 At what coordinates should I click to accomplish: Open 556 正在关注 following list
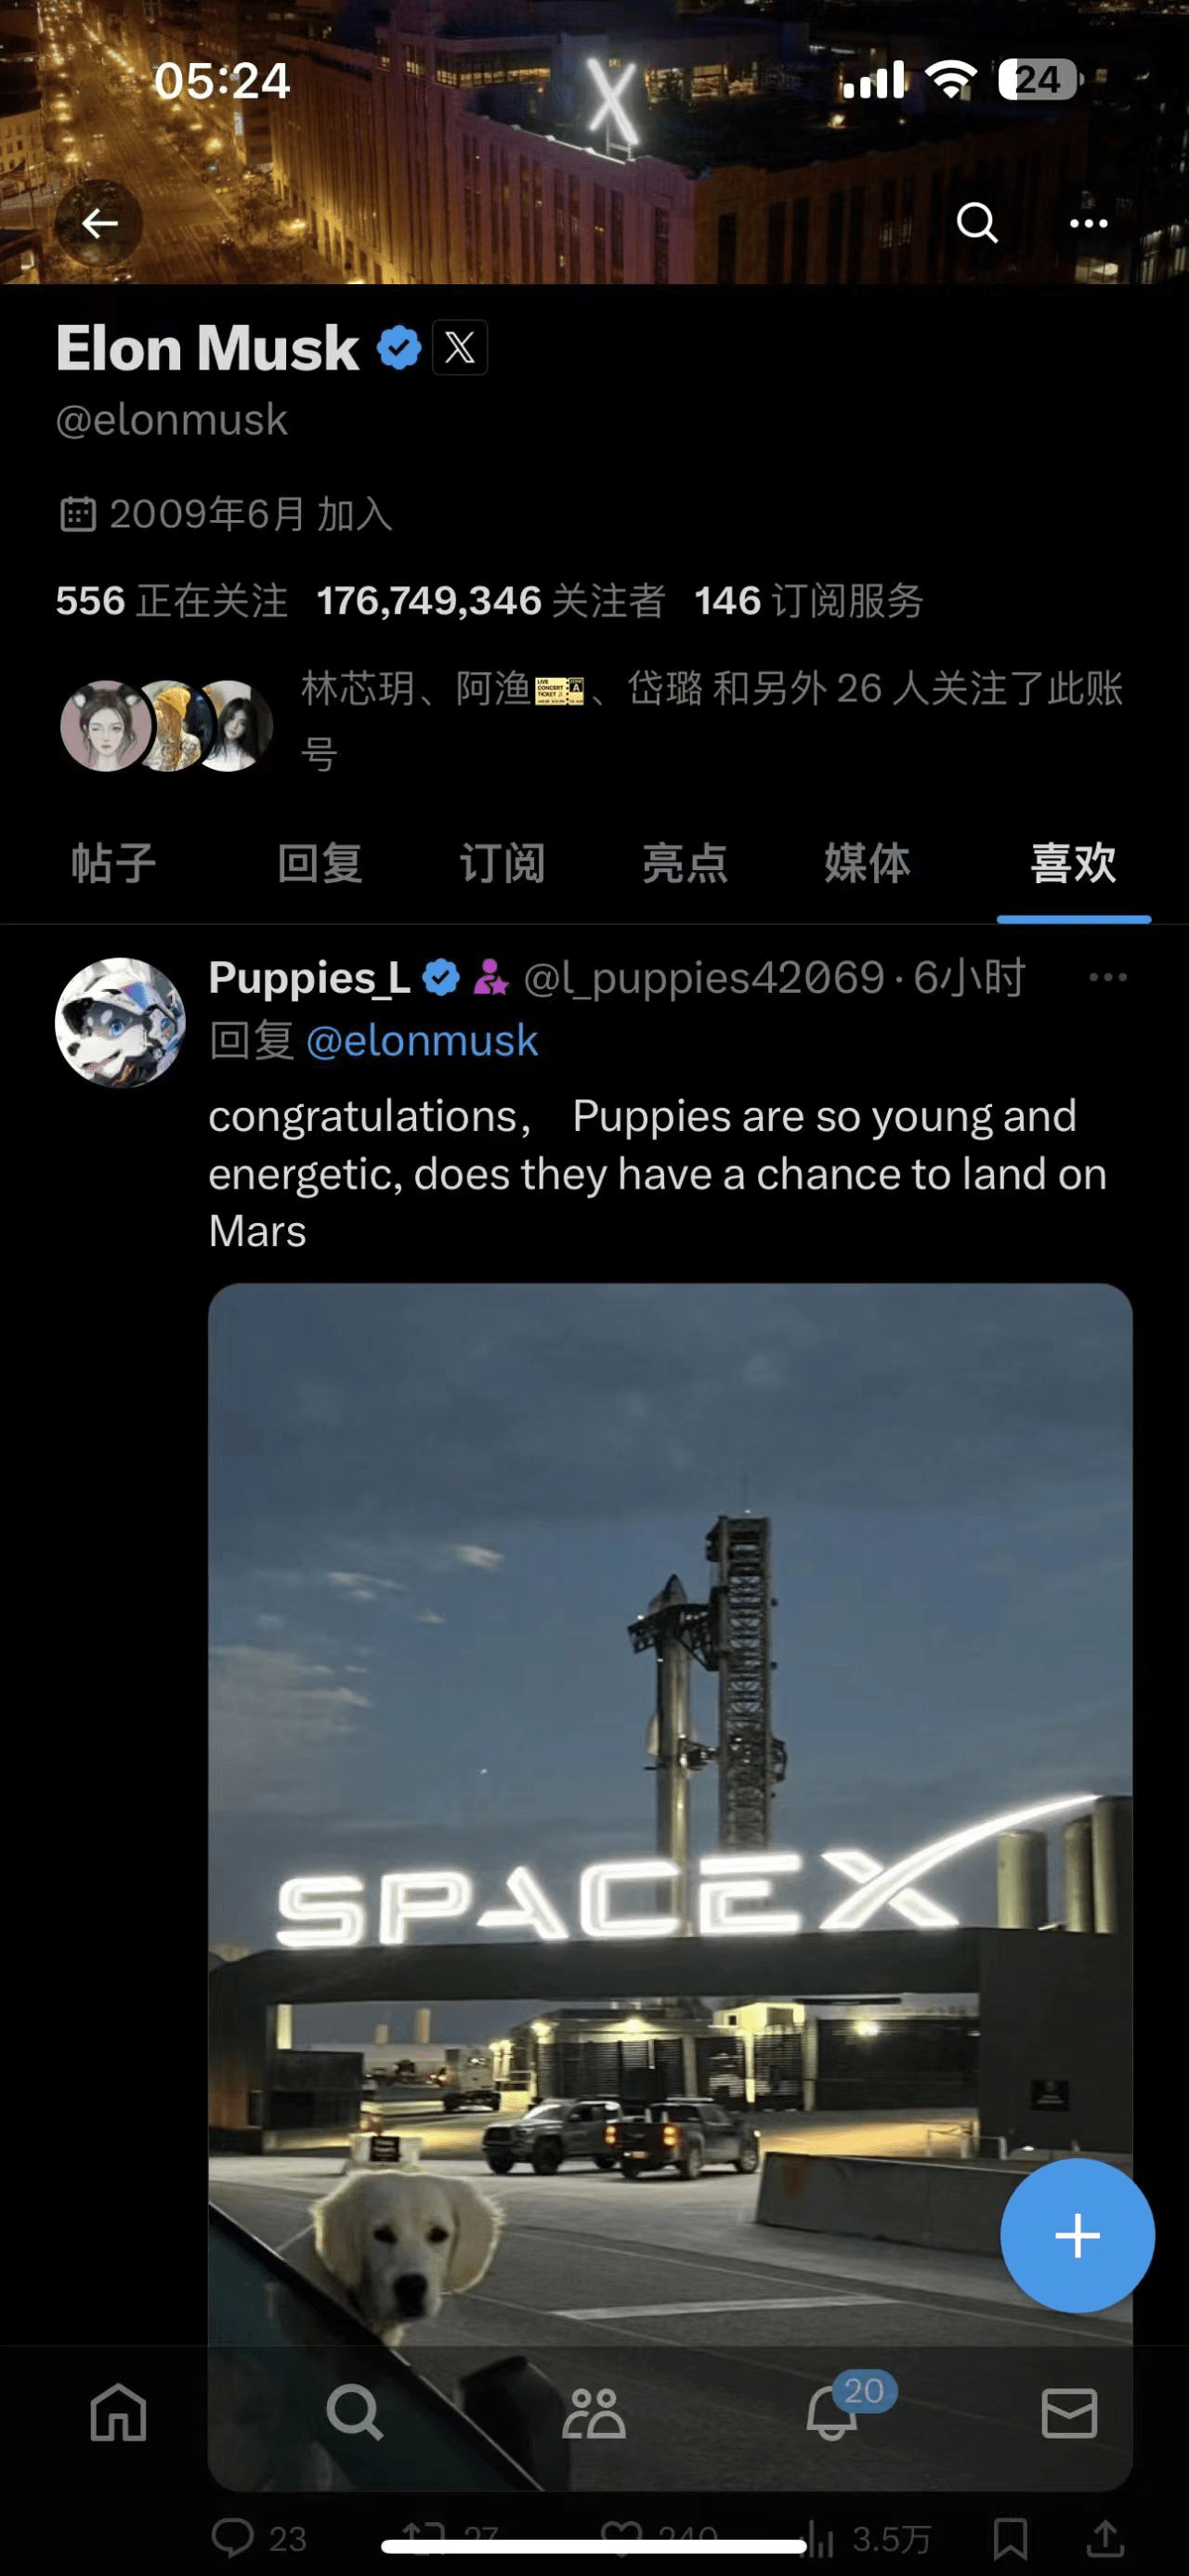171,601
